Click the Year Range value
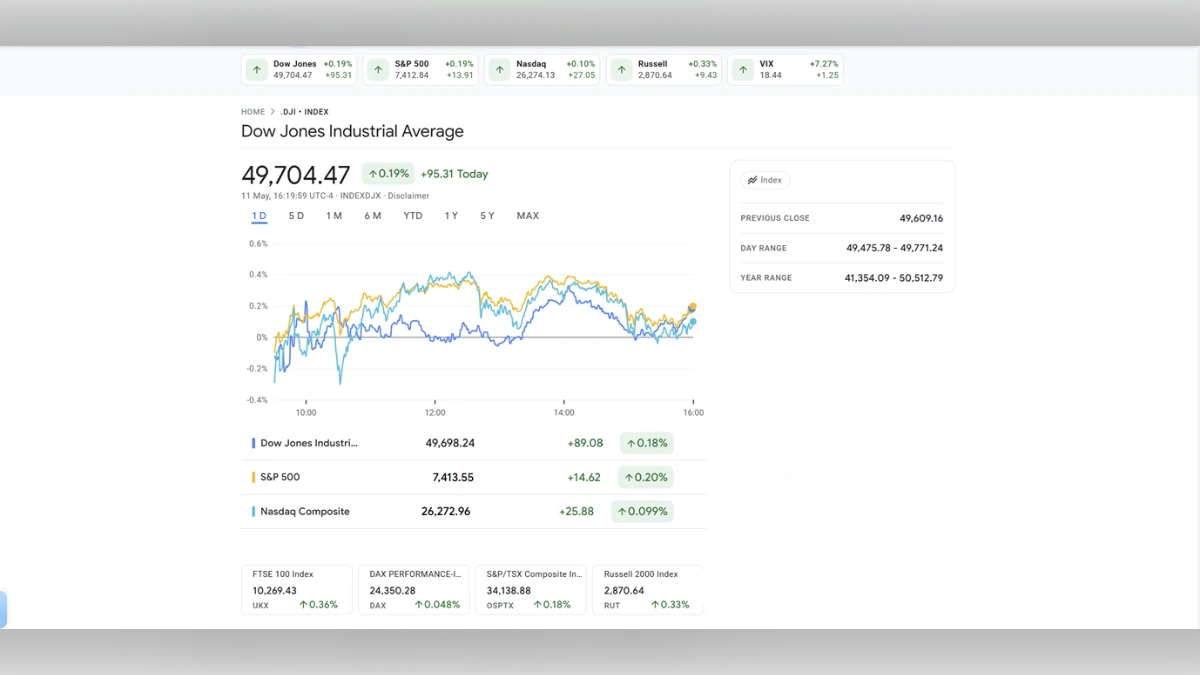Image resolution: width=1200 pixels, height=675 pixels. (x=894, y=278)
